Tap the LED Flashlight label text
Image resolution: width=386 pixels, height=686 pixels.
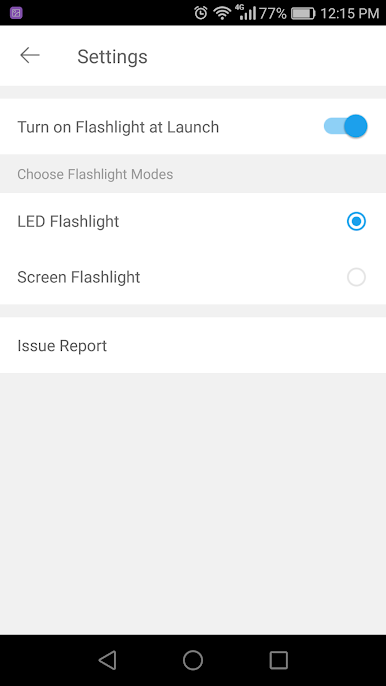[x=68, y=221]
